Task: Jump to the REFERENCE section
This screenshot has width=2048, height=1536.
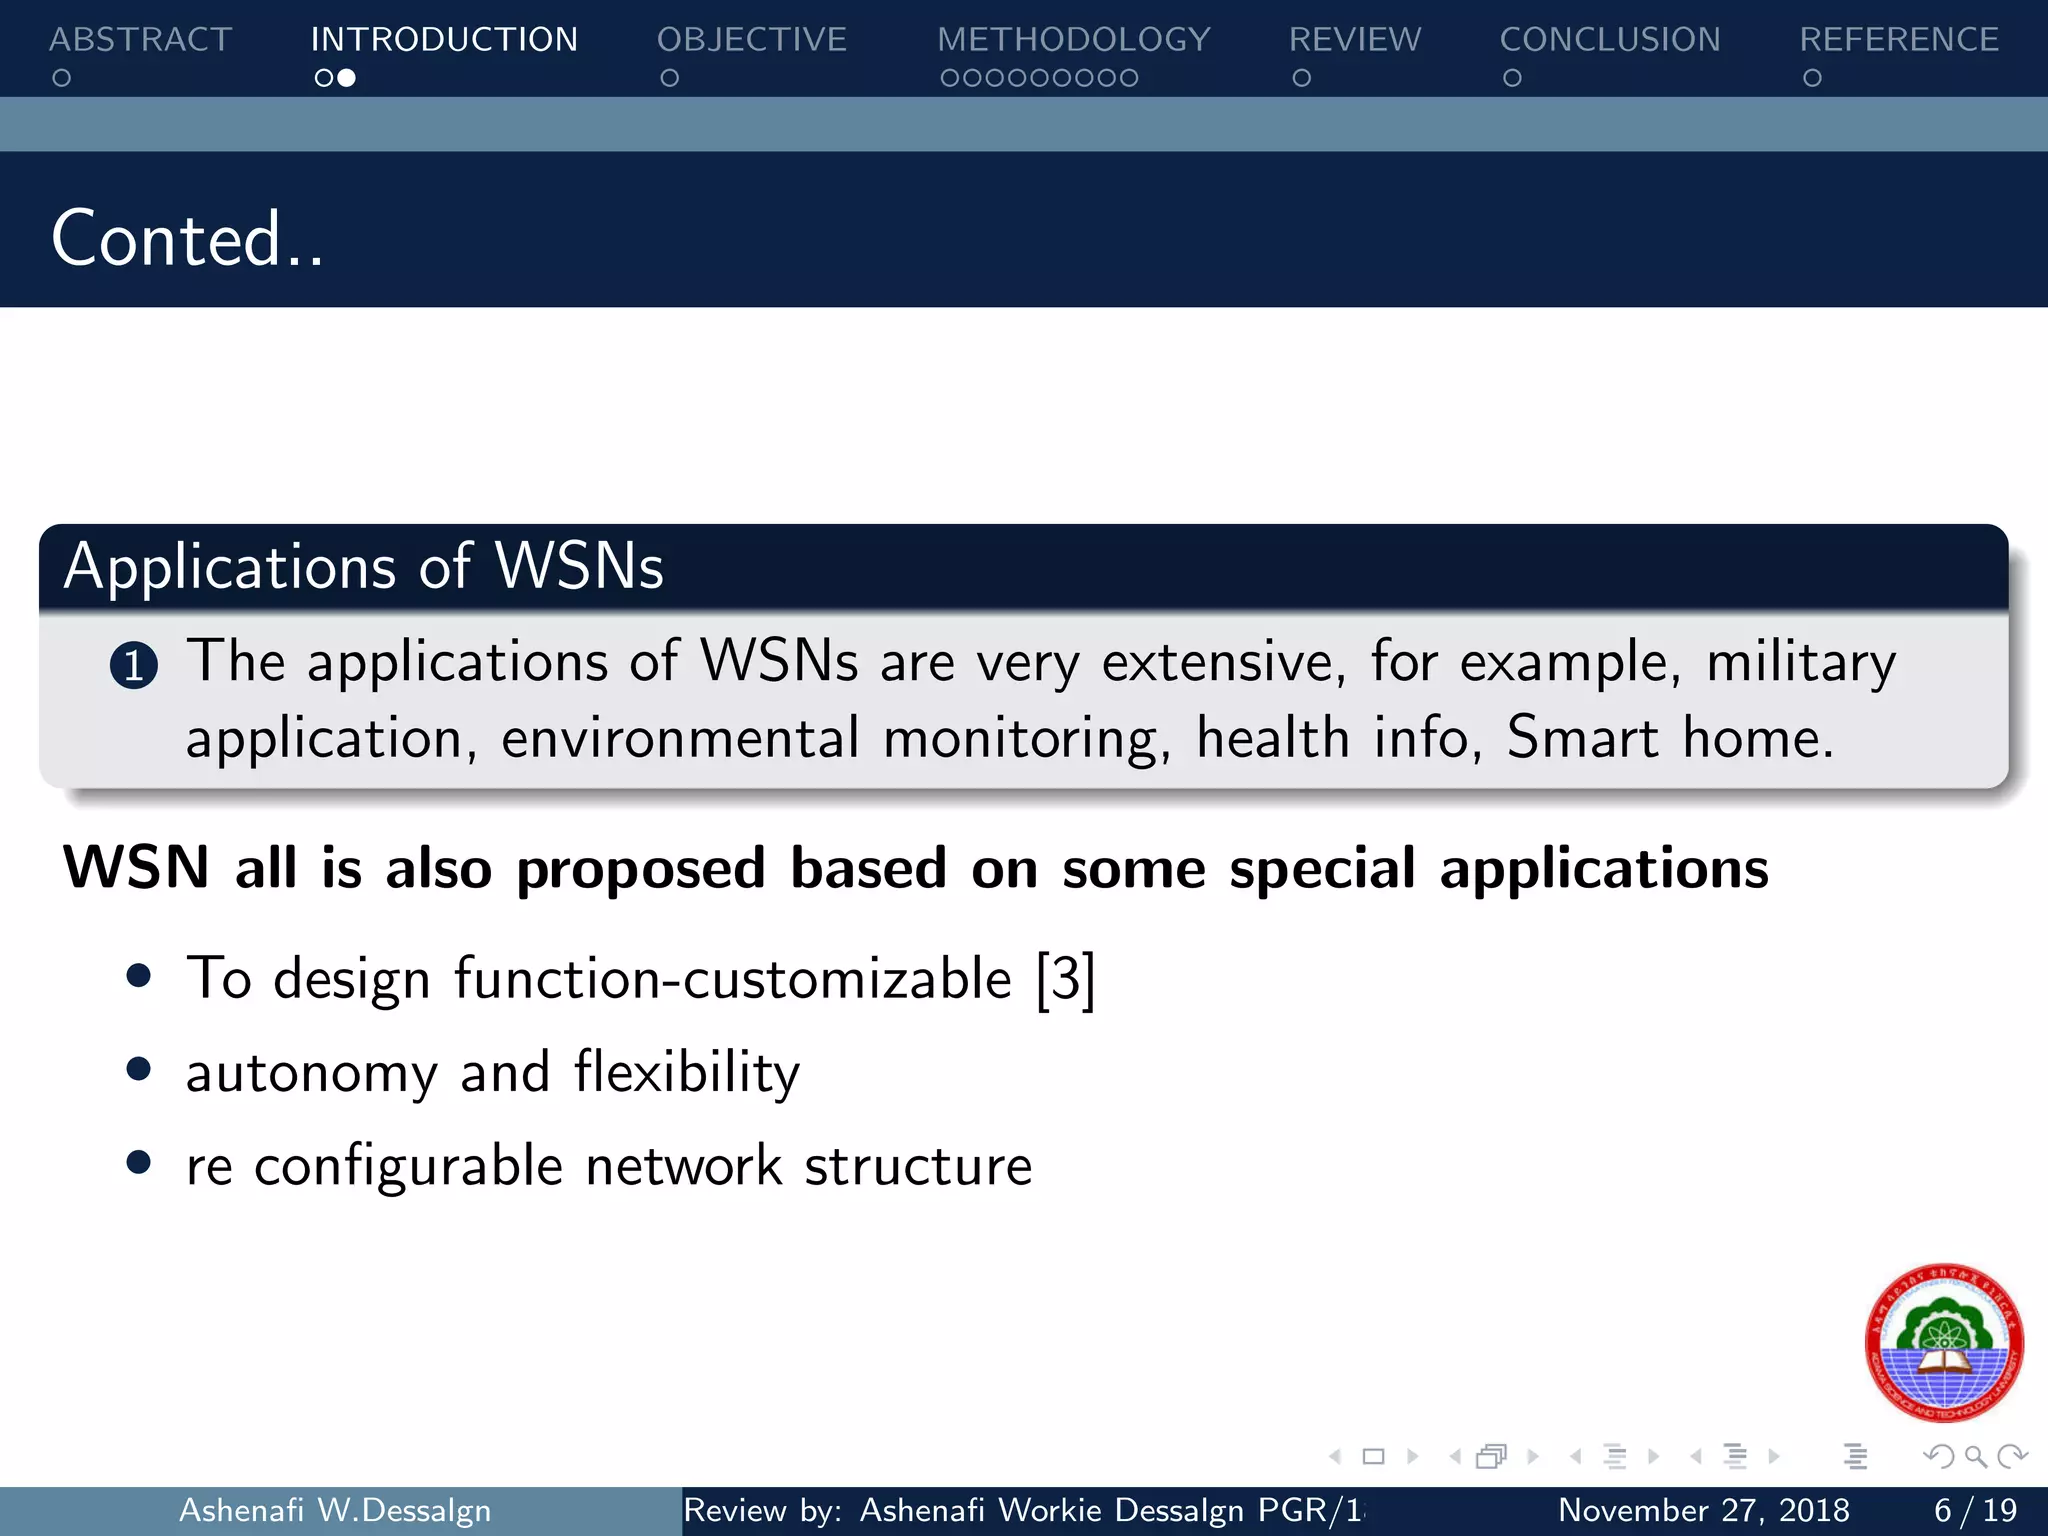Action: [1898, 40]
